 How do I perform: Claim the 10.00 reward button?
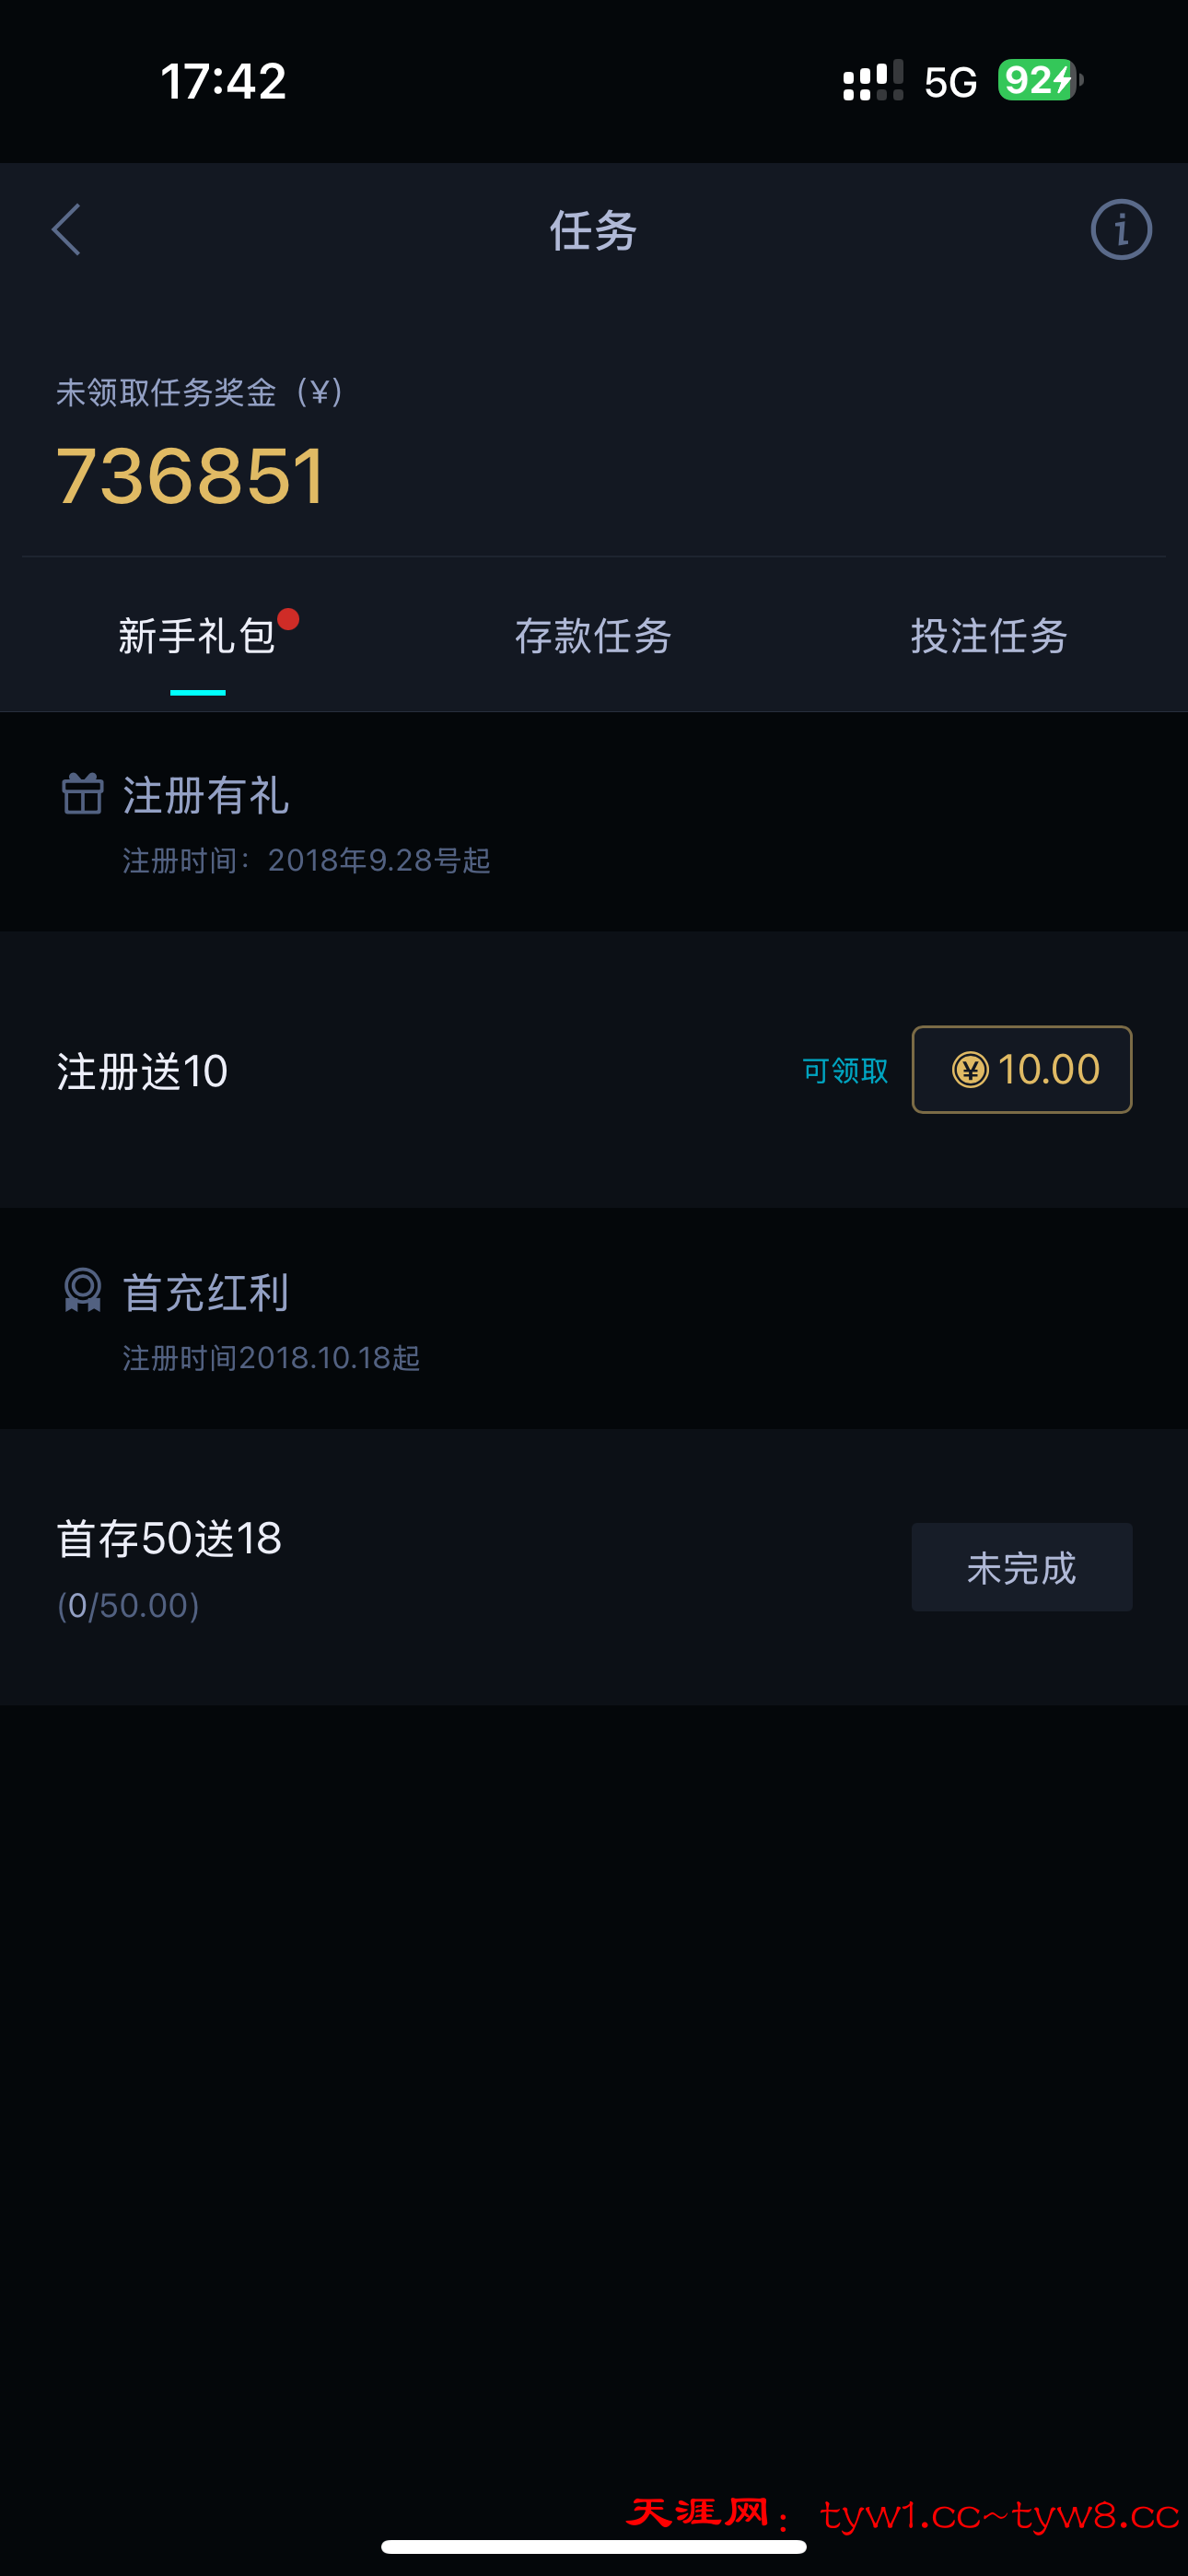(1022, 1070)
